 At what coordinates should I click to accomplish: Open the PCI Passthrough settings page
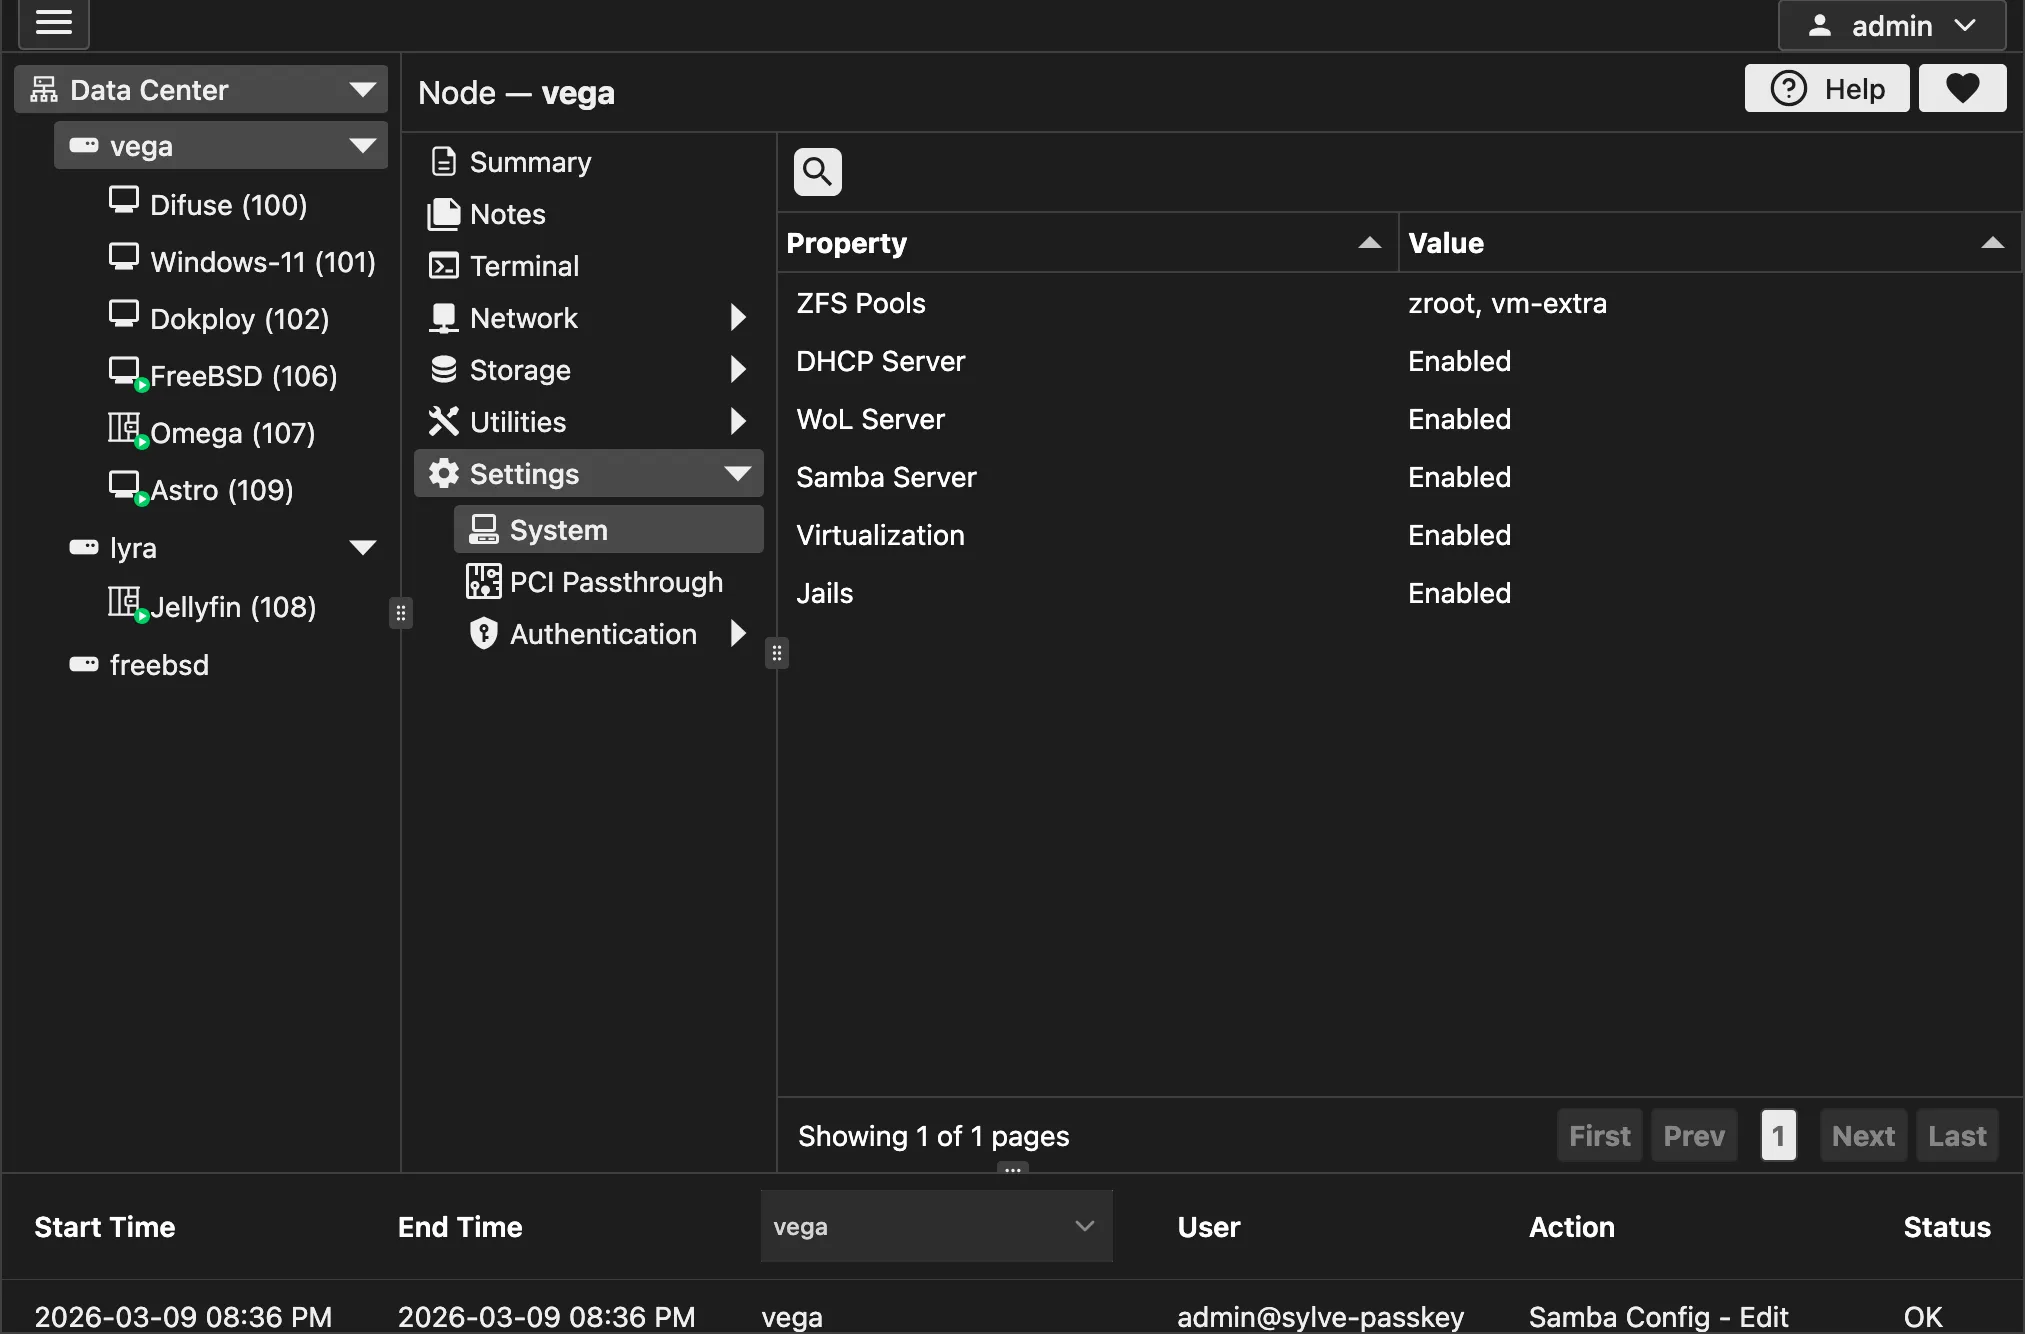pyautogui.click(x=615, y=582)
